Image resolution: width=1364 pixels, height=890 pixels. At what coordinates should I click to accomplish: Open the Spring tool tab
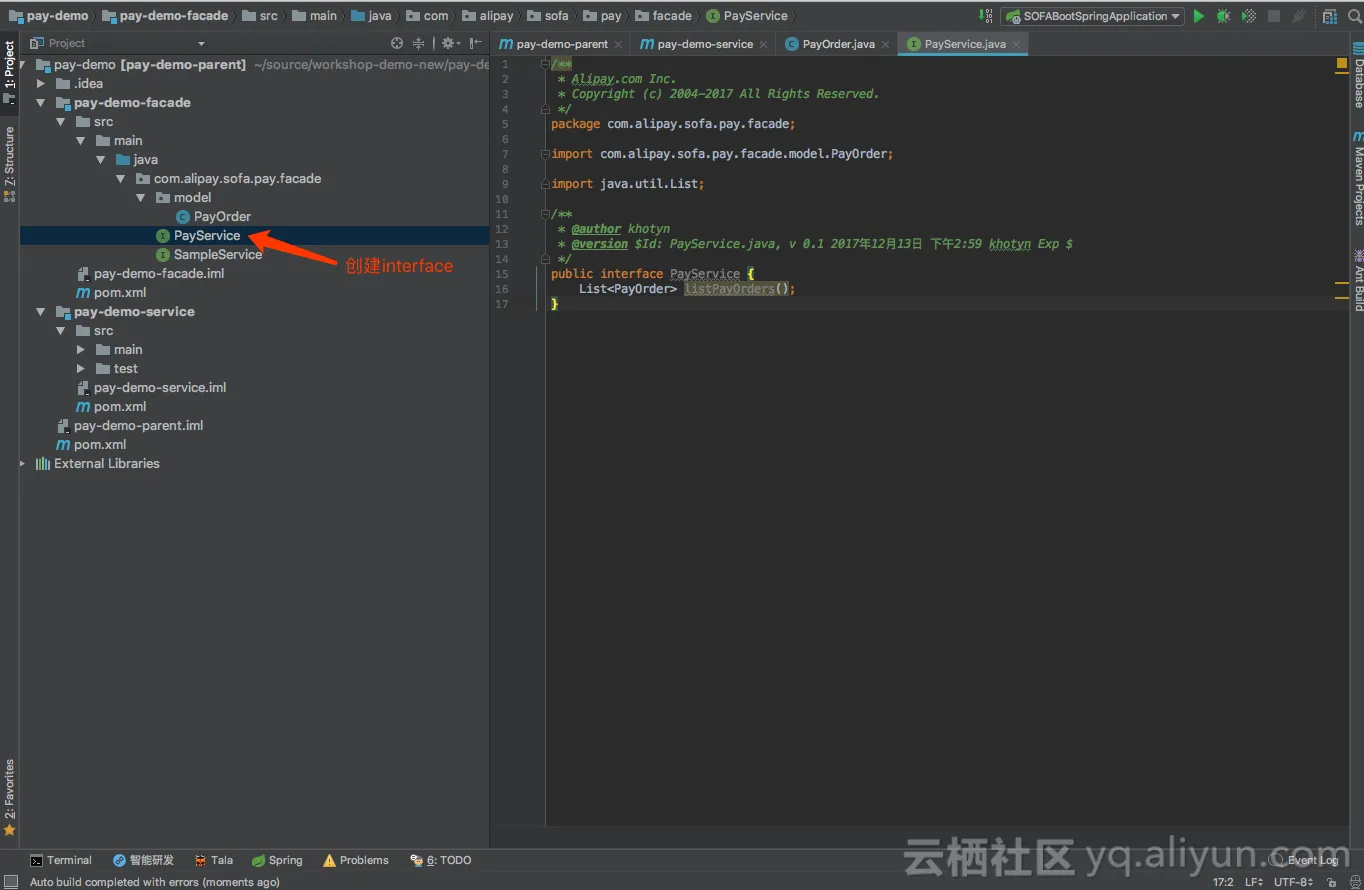click(277, 860)
